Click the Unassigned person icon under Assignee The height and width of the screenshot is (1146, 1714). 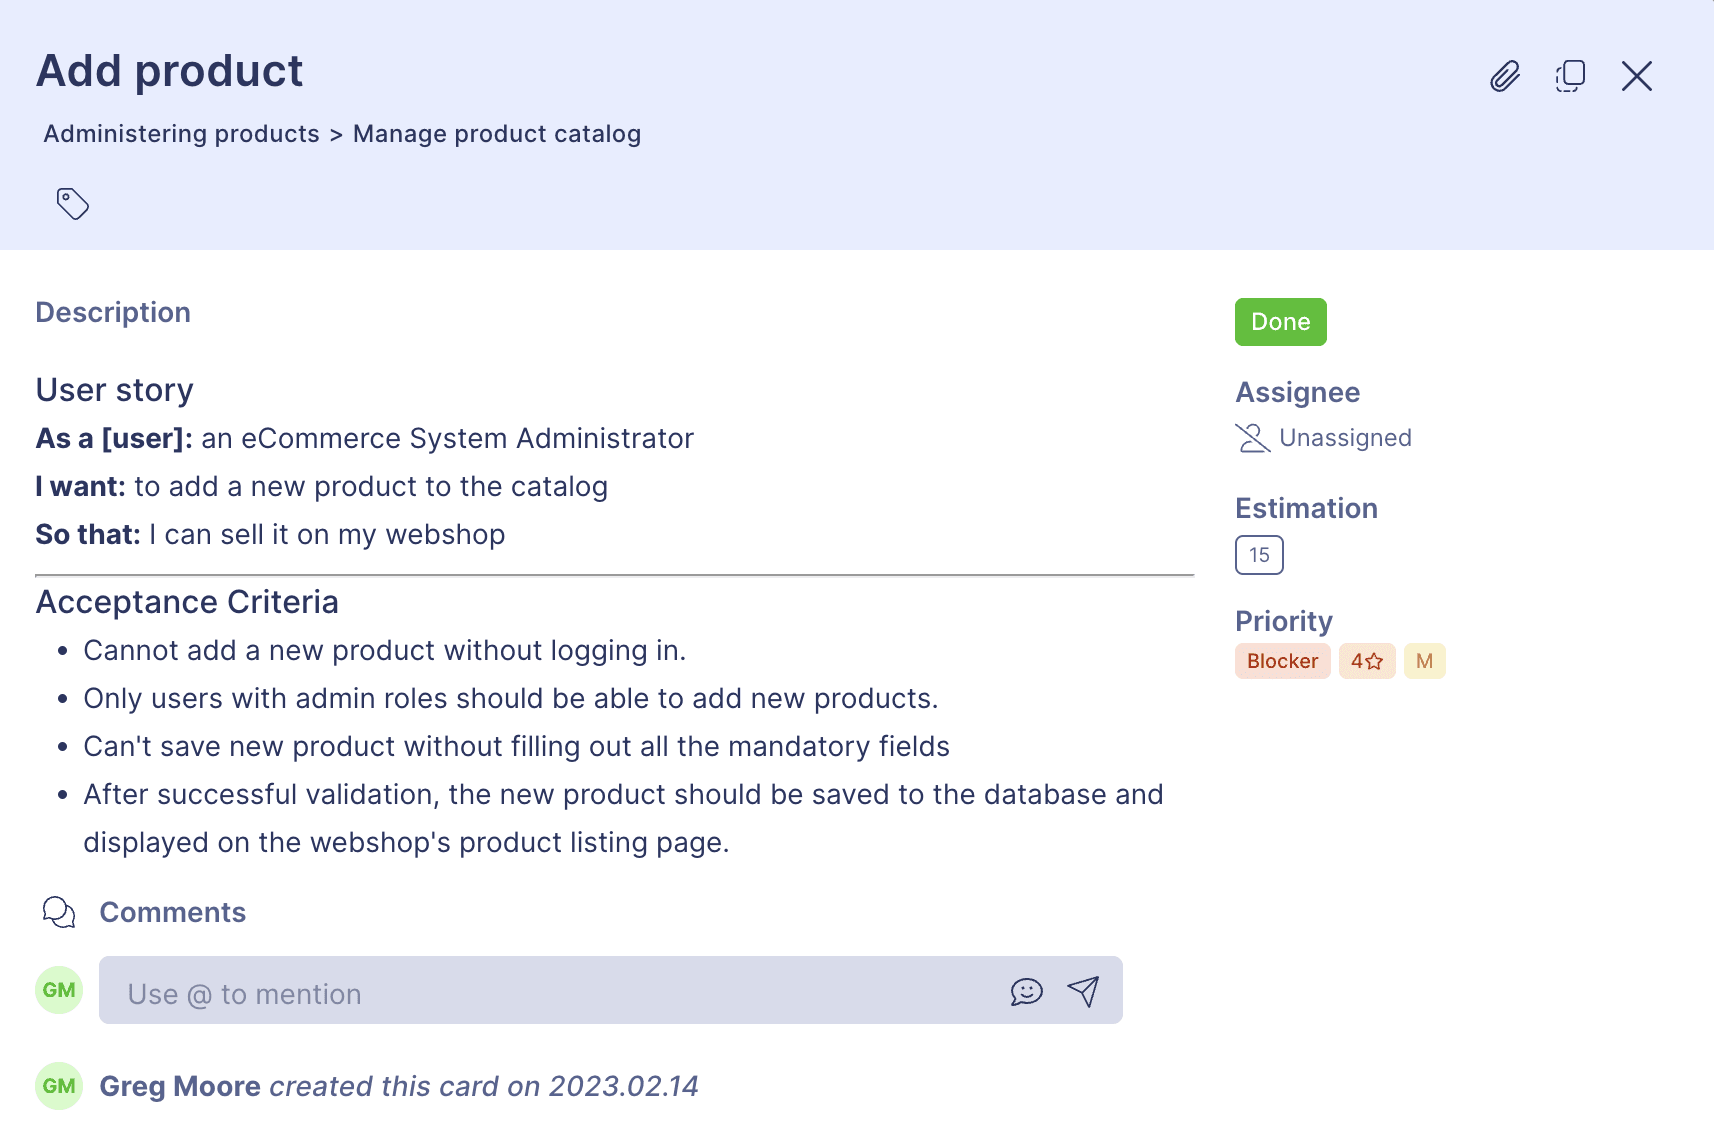pos(1251,437)
